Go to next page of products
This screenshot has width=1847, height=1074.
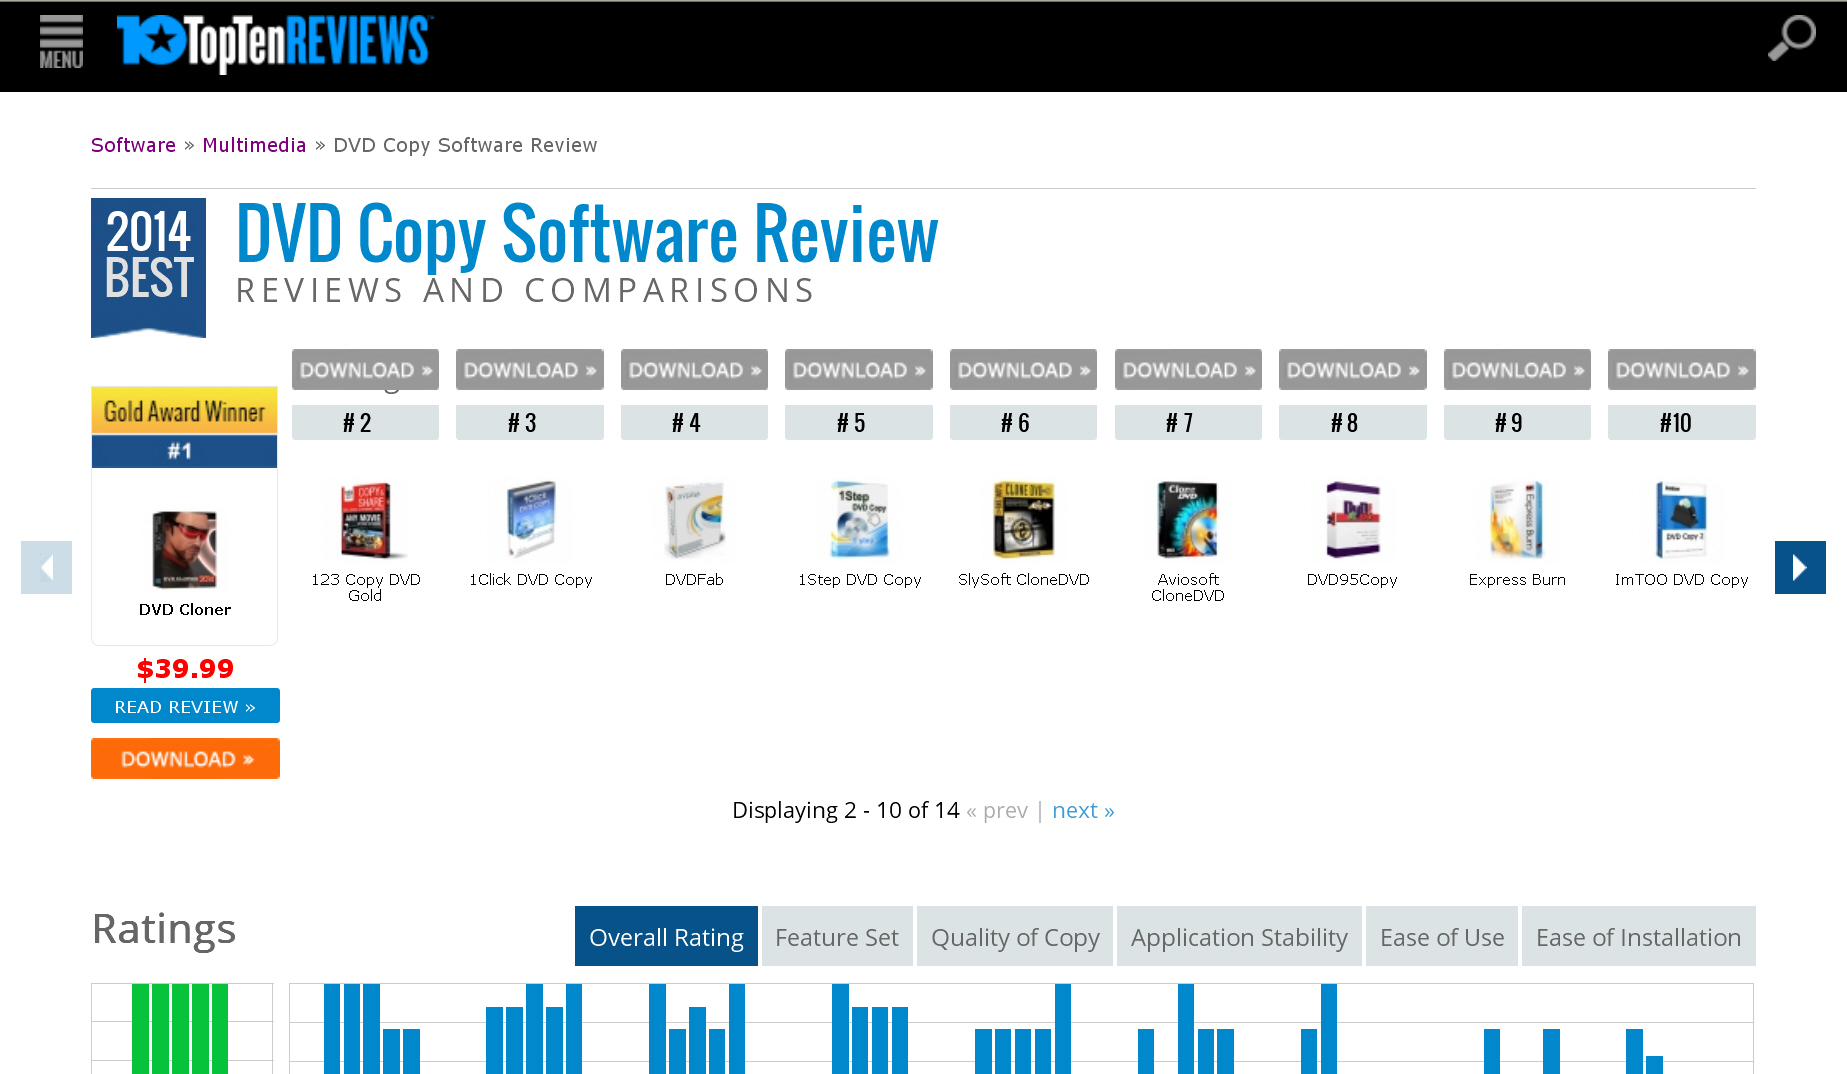pos(1083,810)
